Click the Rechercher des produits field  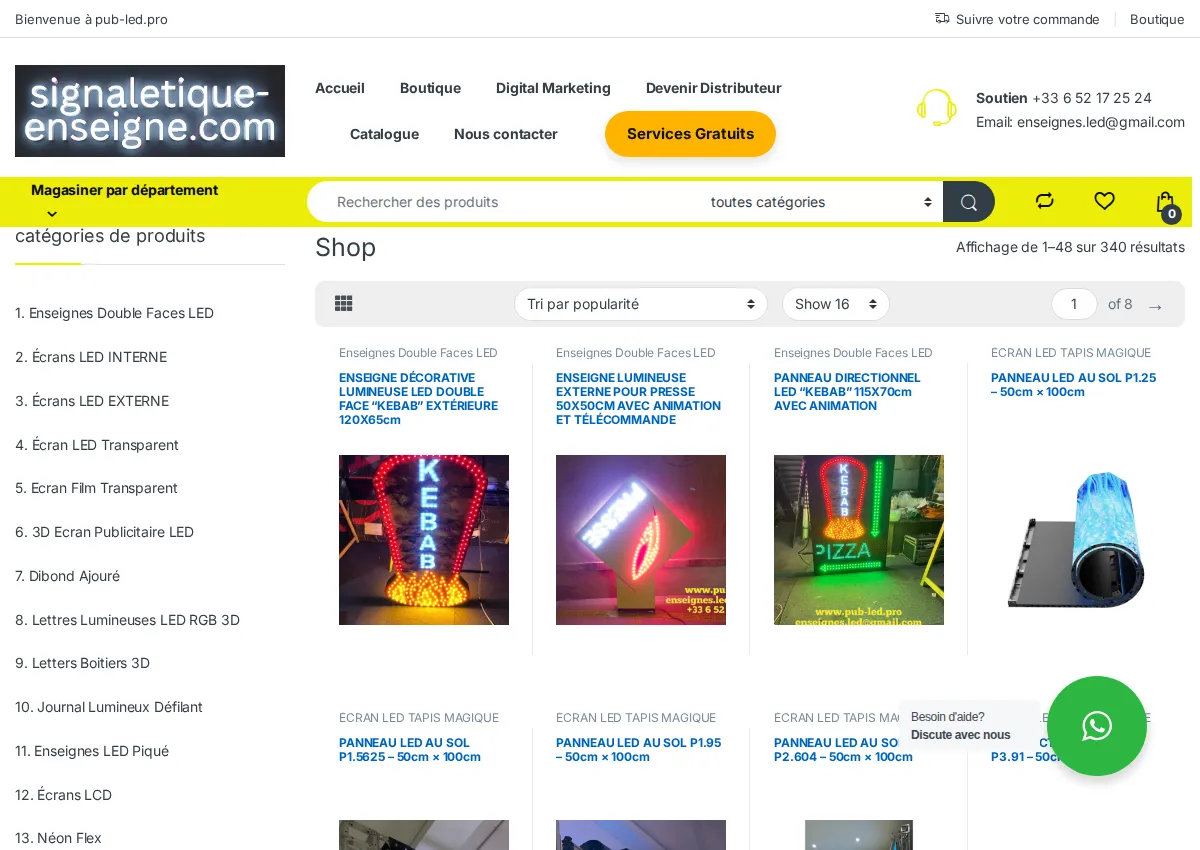[x=505, y=202]
